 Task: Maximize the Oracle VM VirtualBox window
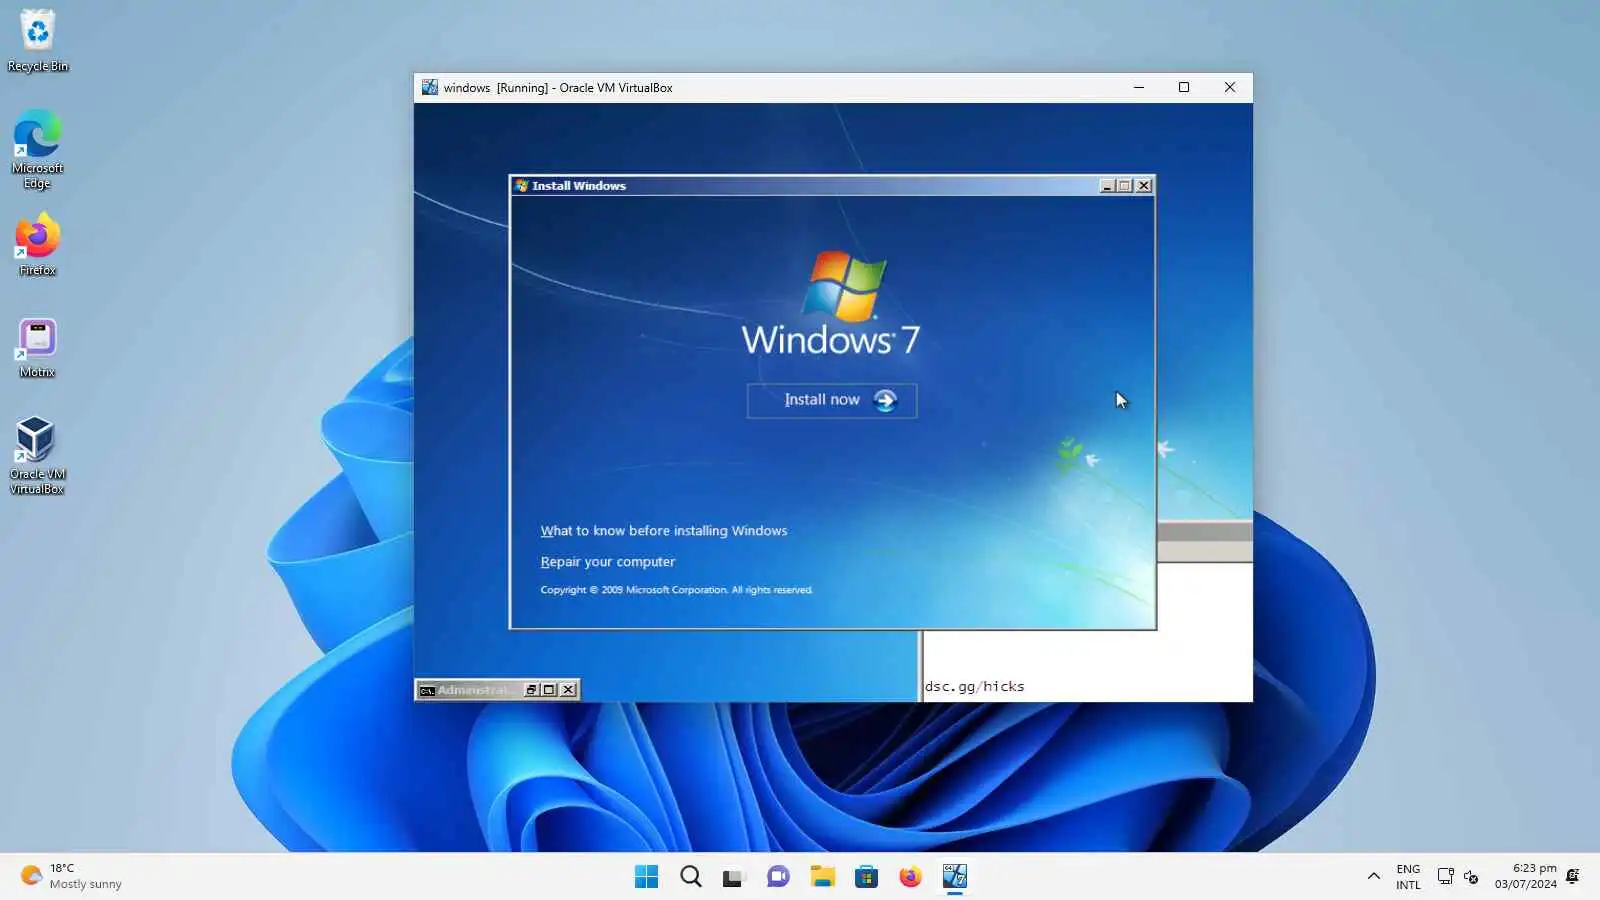click(x=1184, y=87)
